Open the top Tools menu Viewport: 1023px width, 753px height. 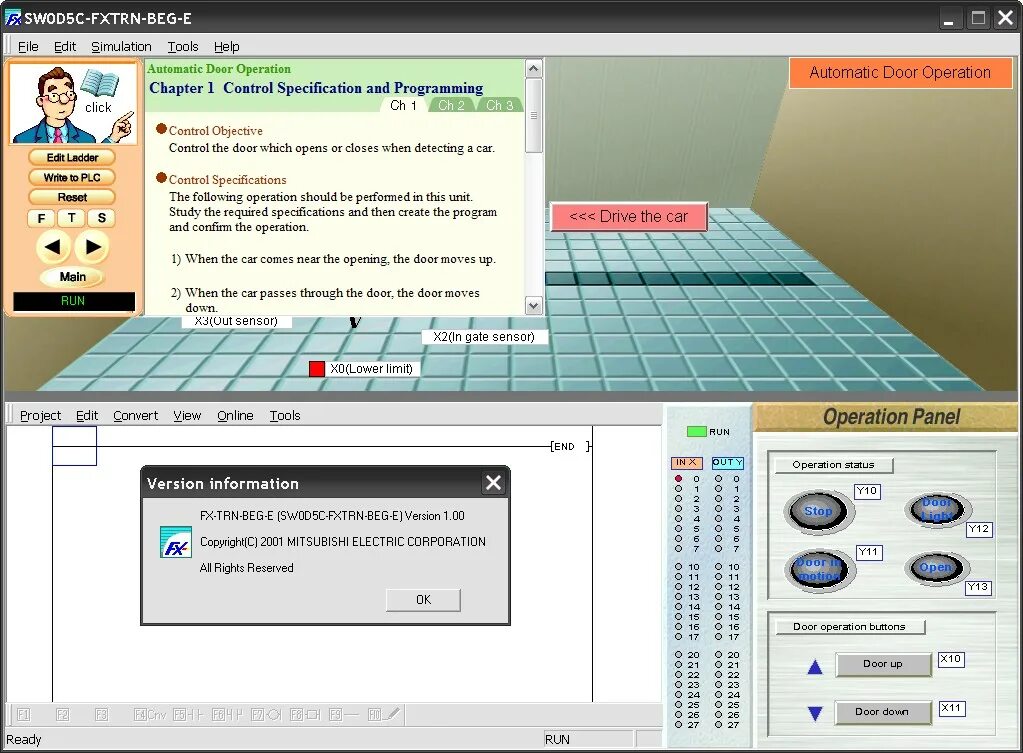(183, 46)
